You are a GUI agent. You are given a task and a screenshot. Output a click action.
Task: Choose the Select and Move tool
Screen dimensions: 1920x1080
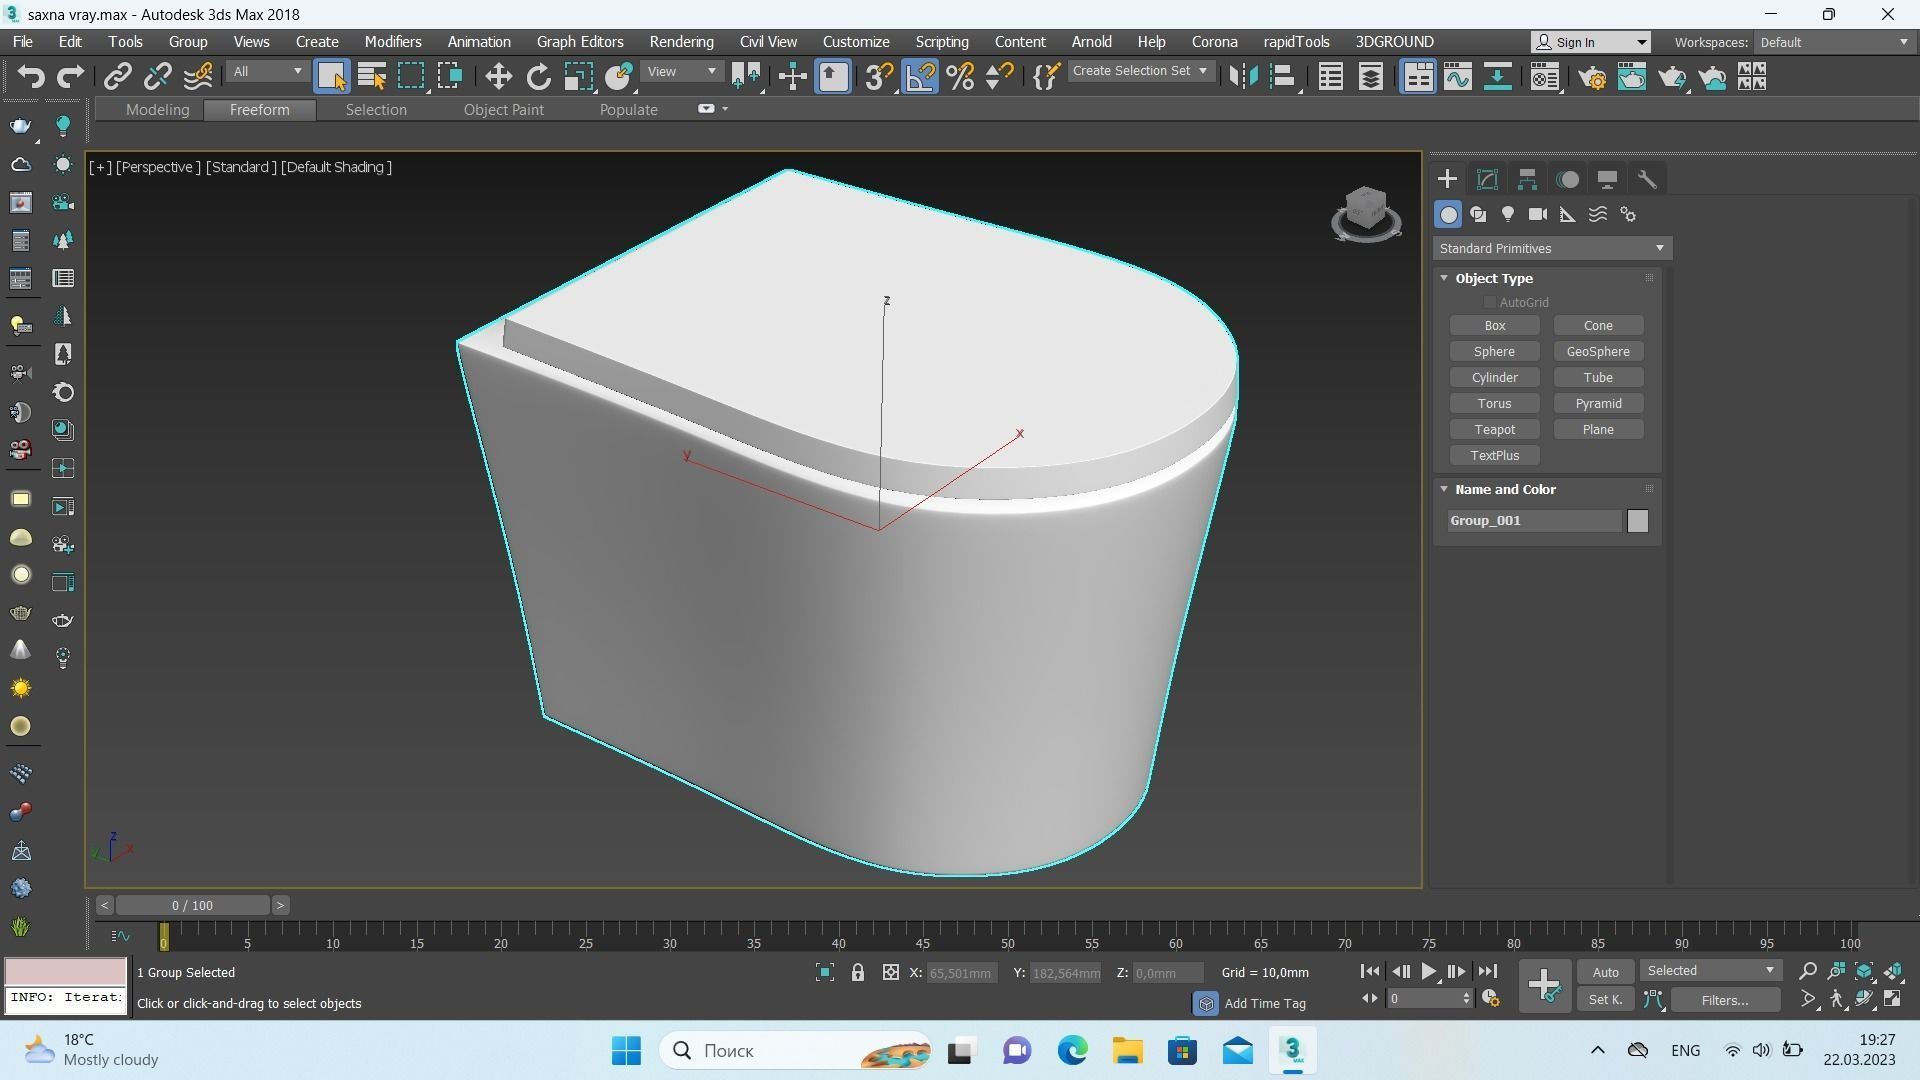[x=498, y=77]
